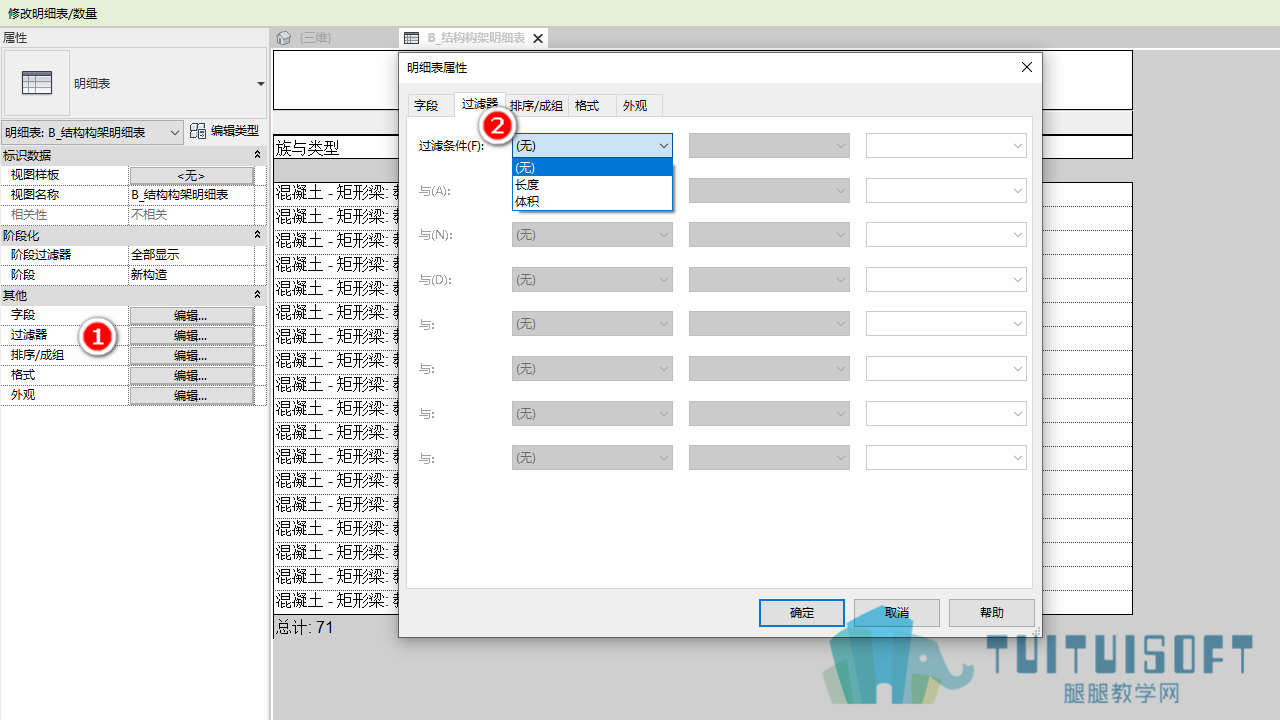This screenshot has width=1280, height=720.
Task: Close the 明细表属性 dialog with the X
Action: pos(1026,67)
